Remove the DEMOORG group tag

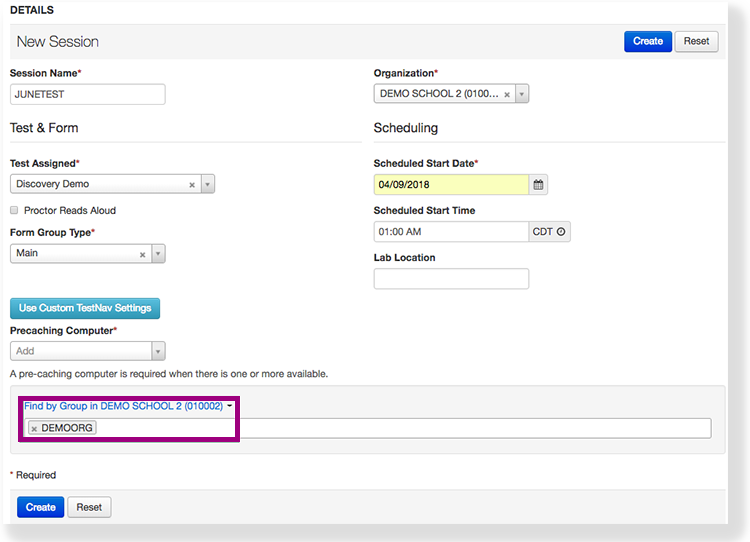tap(34, 428)
